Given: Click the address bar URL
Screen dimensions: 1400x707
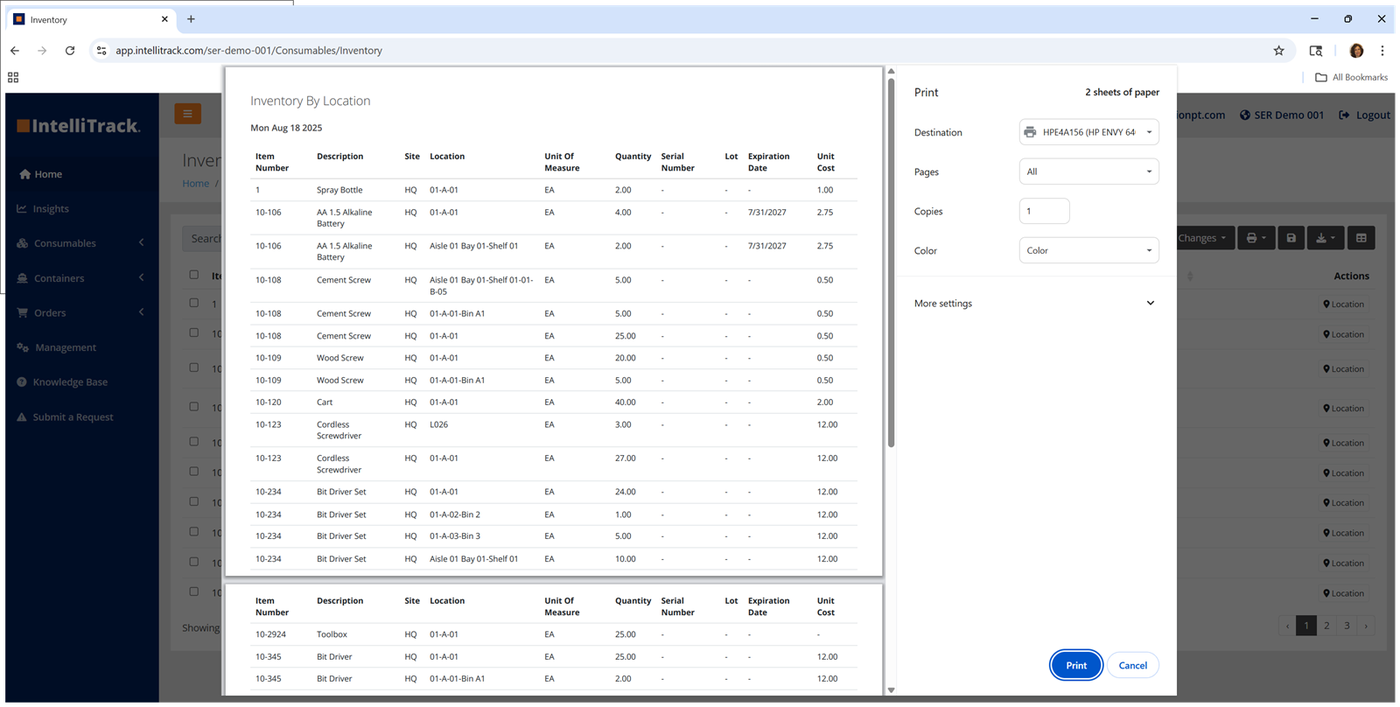Looking at the screenshot, I should point(249,50).
